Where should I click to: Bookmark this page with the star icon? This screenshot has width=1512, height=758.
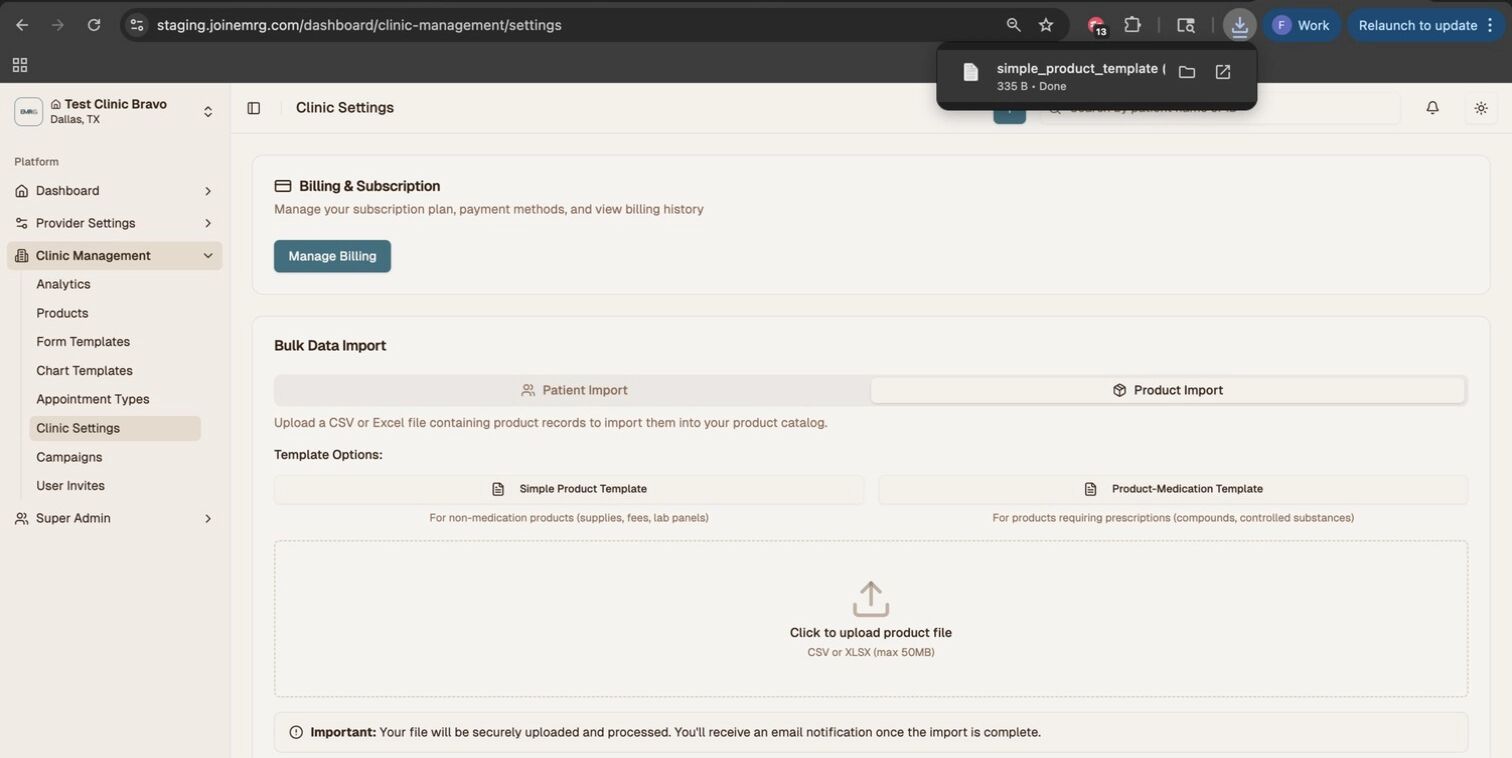pyautogui.click(x=1046, y=25)
